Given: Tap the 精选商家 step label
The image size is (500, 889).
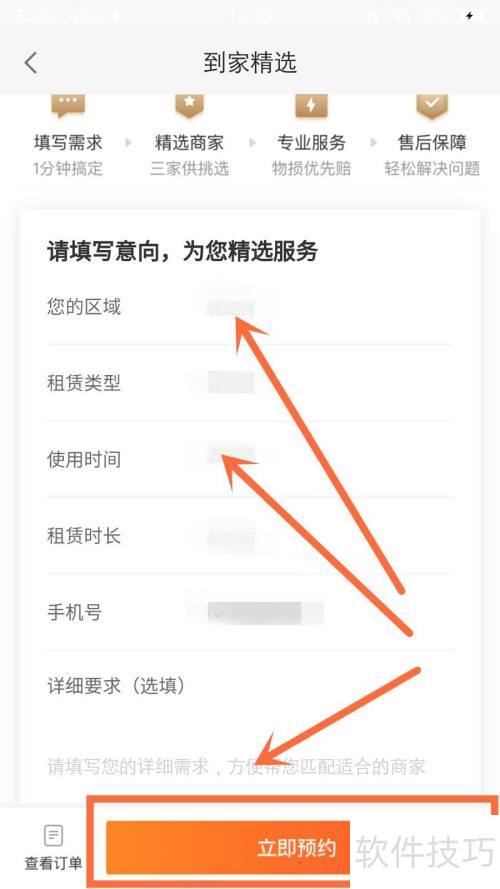Looking at the screenshot, I should tap(189, 142).
